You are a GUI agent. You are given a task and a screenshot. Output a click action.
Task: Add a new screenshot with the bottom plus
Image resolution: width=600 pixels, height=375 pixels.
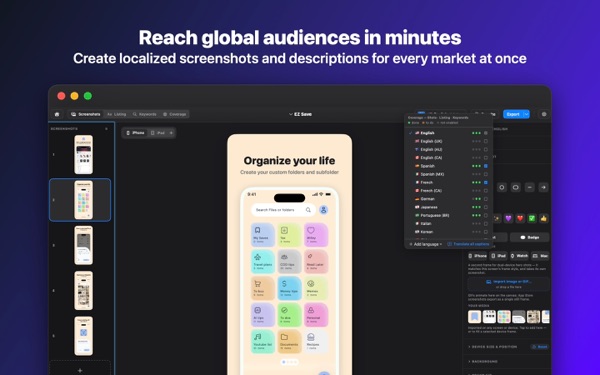(80, 370)
